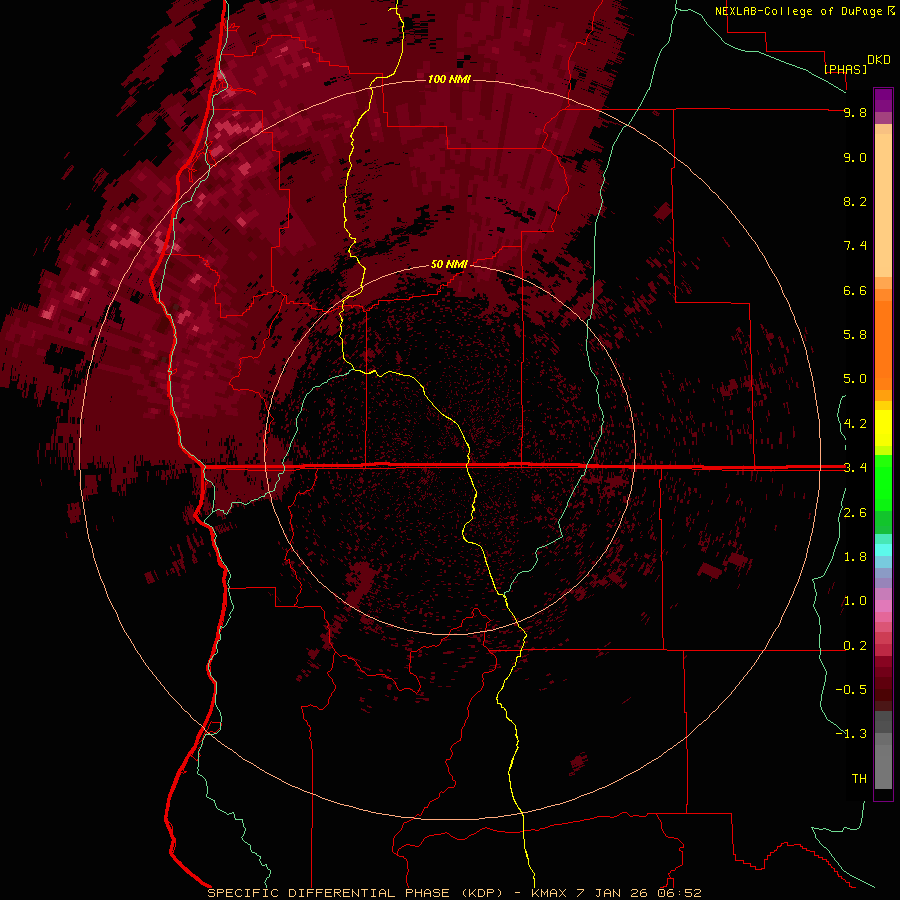
Task: Pick the purple band atop the color bar
Action: click(x=883, y=100)
